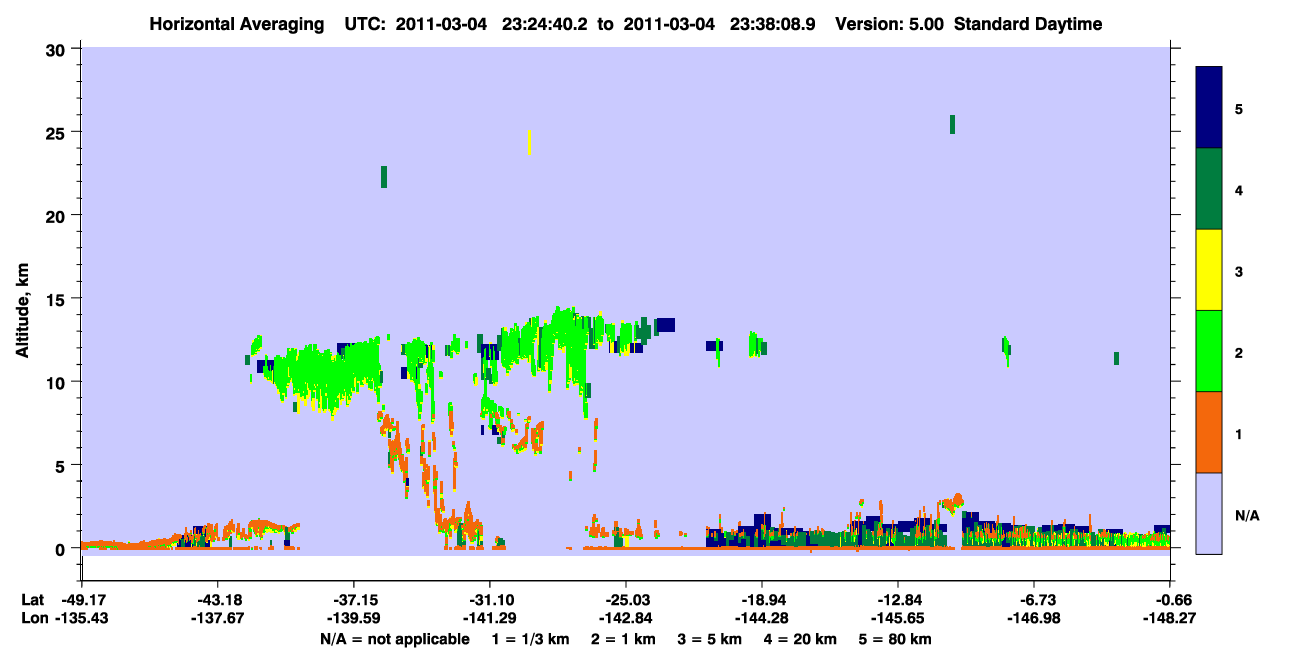
Task: Click the 15 km altitude tick label
Action: (57, 299)
